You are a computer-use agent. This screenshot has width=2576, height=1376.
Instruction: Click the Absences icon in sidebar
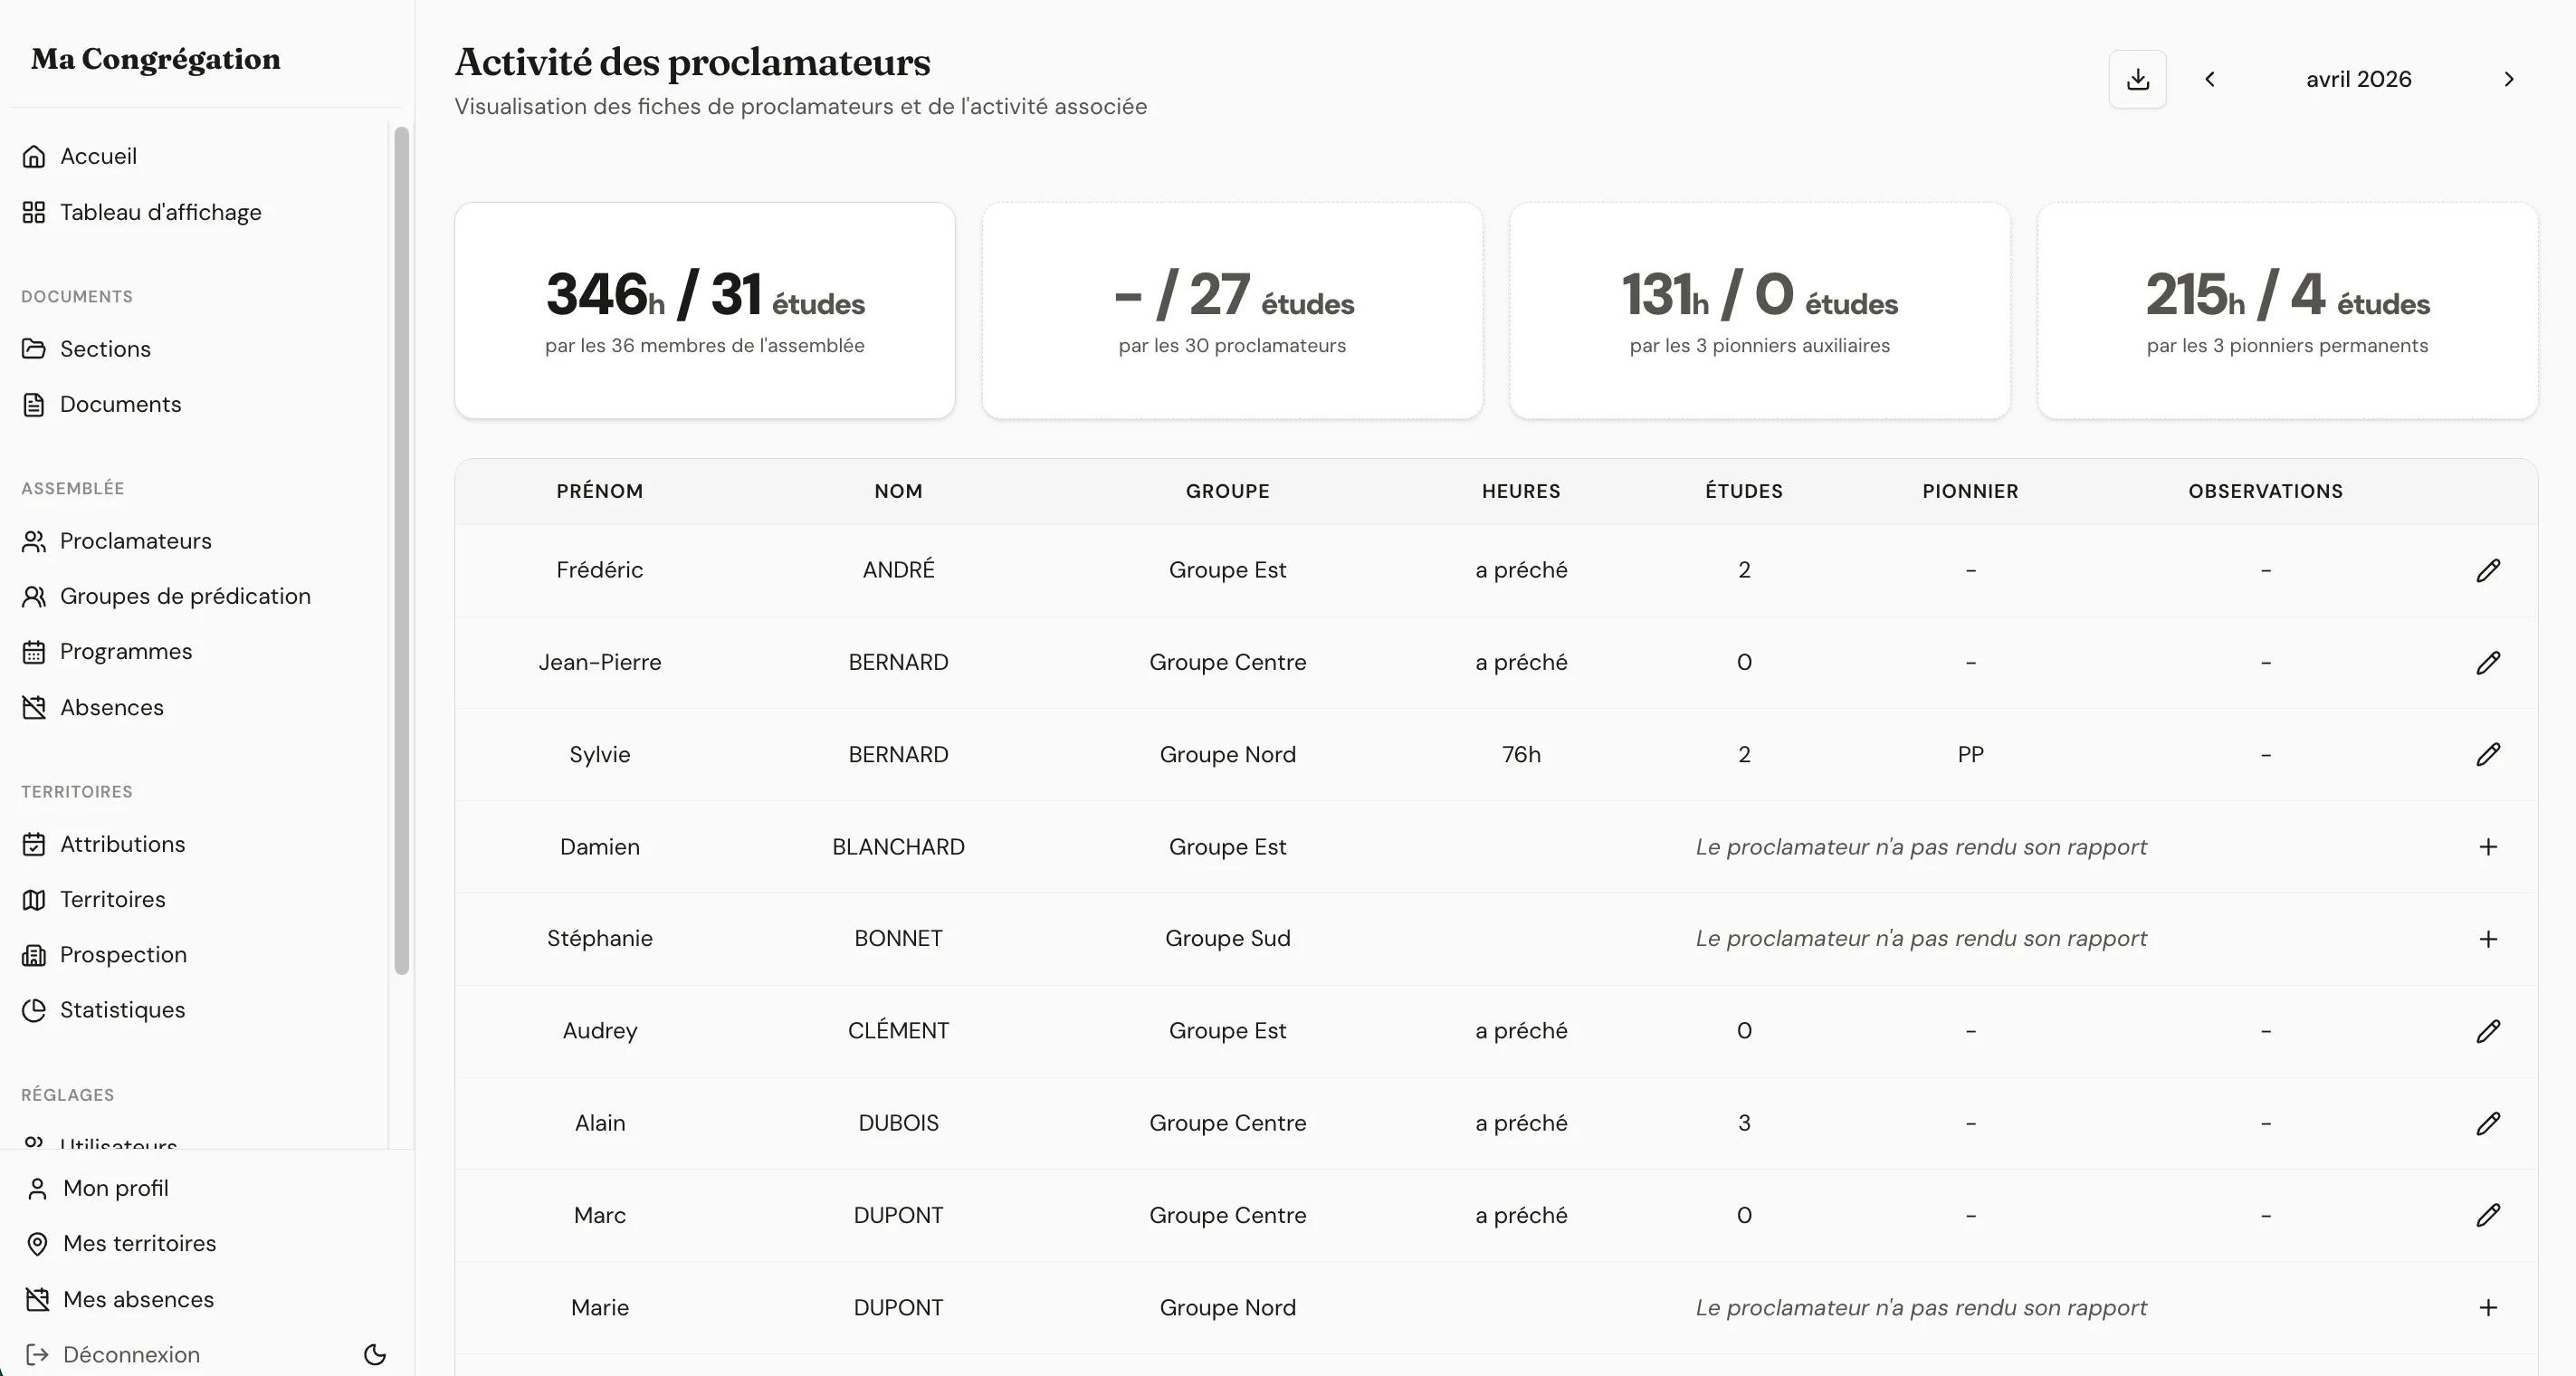pyautogui.click(x=34, y=707)
